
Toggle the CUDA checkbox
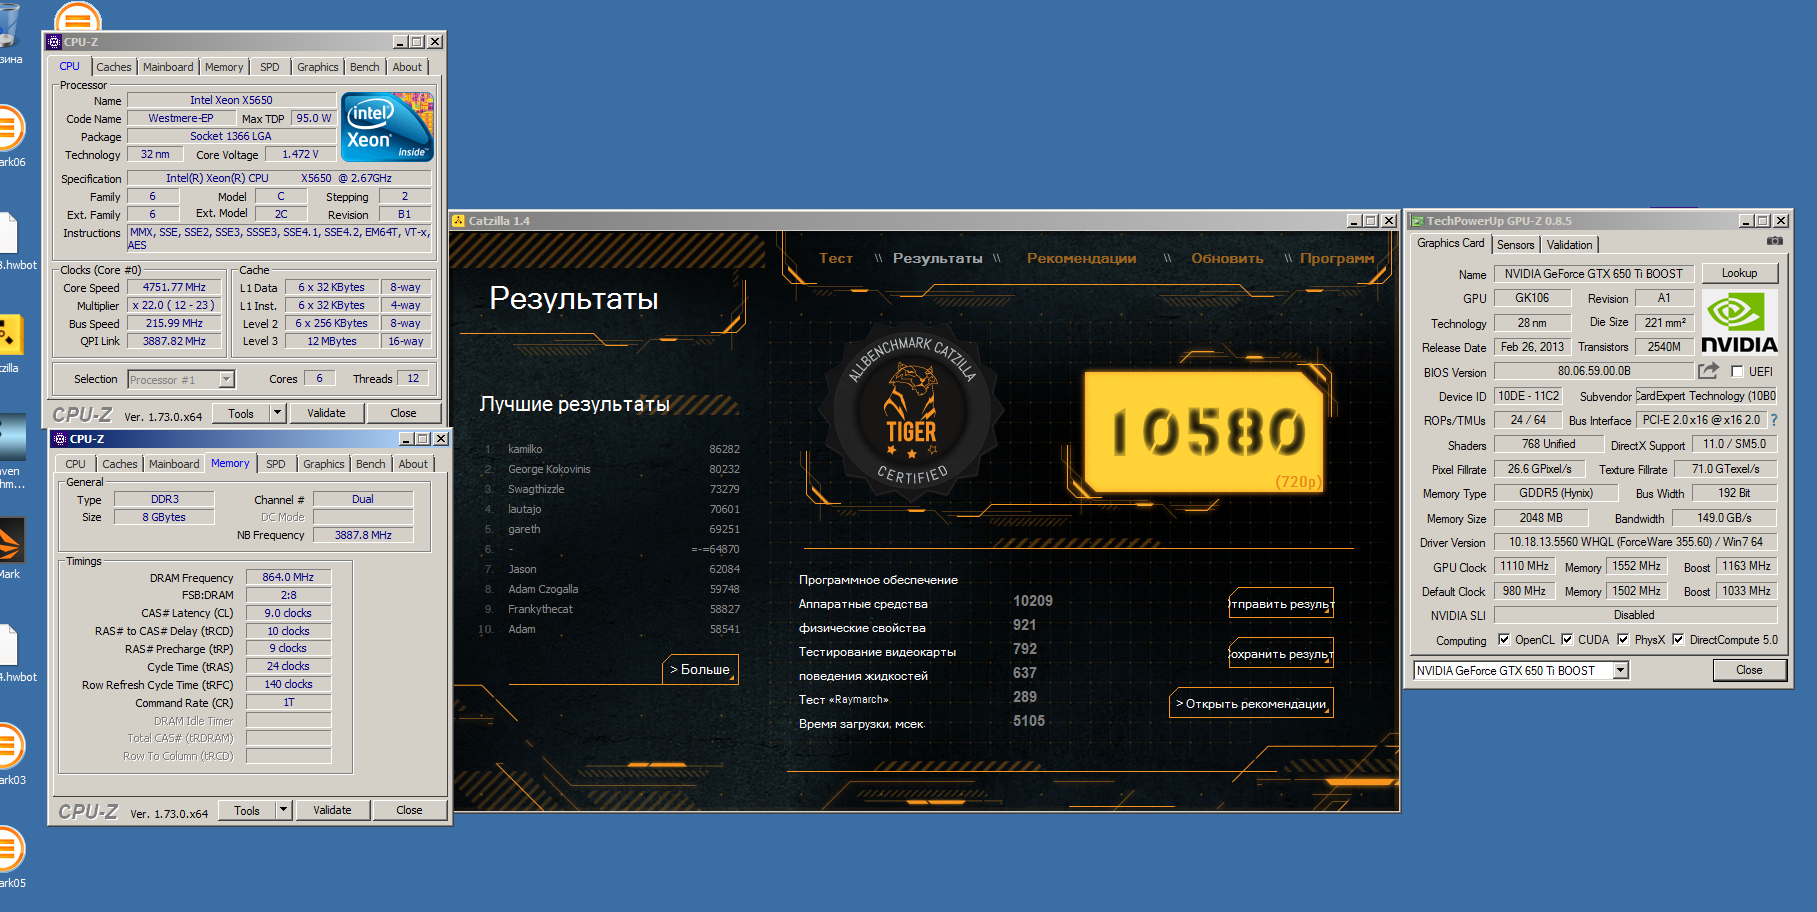pos(1567,639)
